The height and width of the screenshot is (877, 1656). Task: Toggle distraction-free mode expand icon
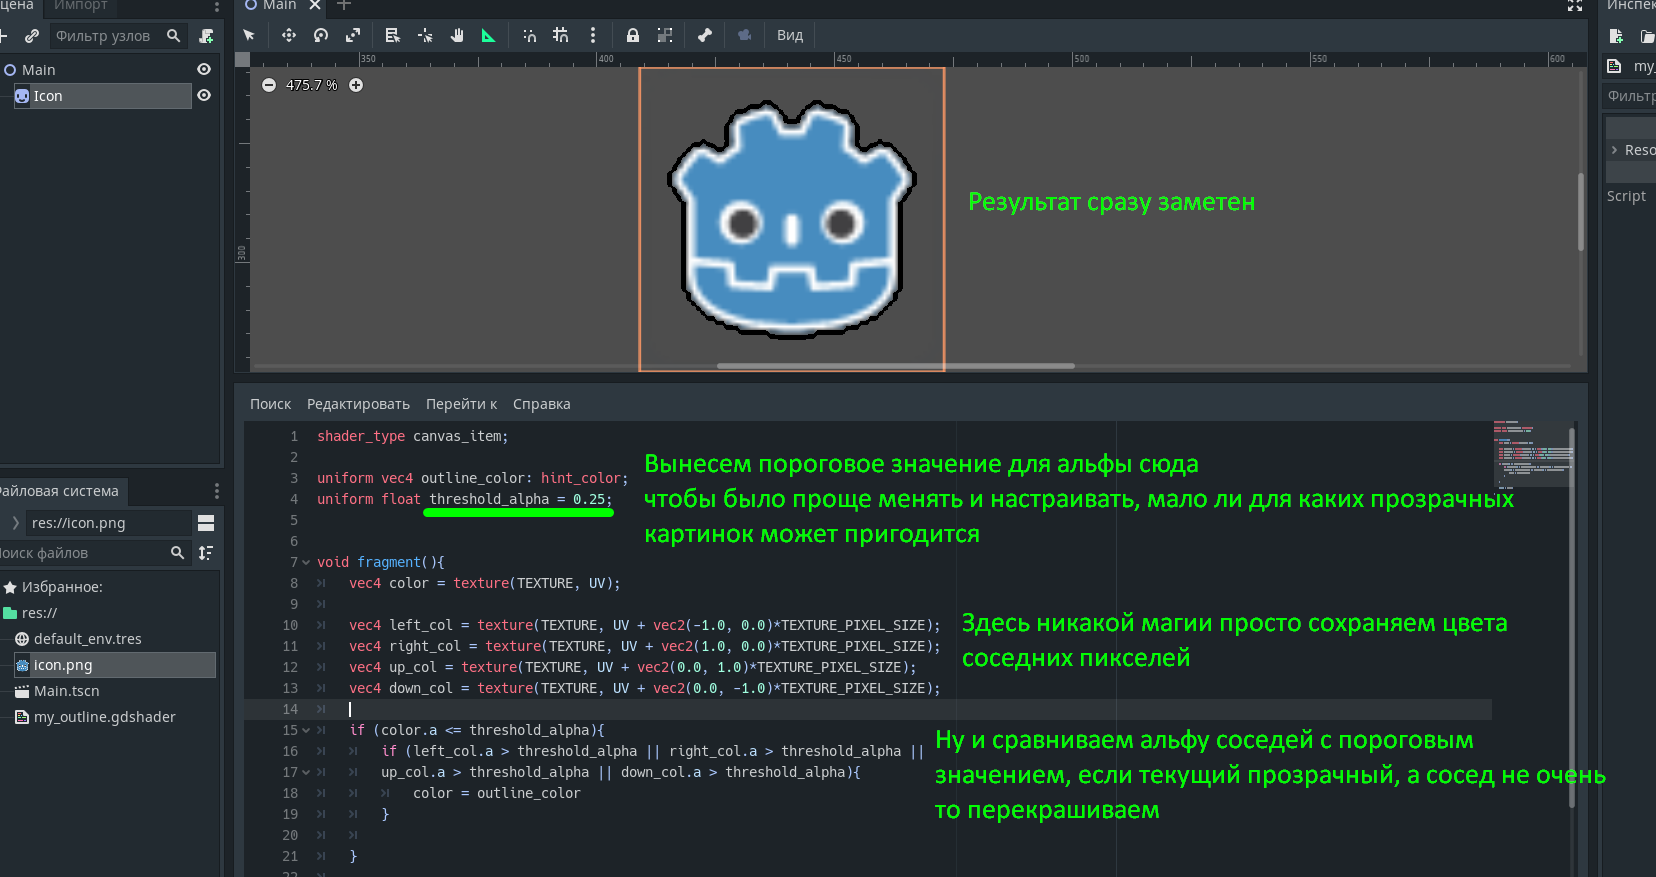[x=1575, y=5]
